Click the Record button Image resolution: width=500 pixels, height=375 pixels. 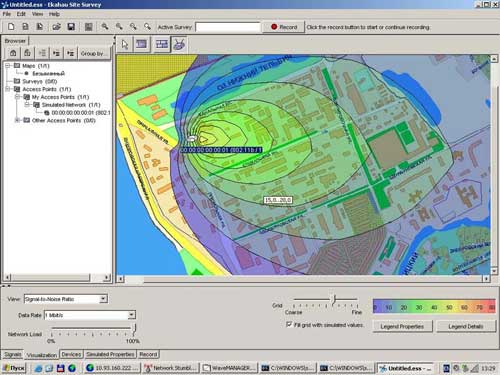click(x=284, y=27)
